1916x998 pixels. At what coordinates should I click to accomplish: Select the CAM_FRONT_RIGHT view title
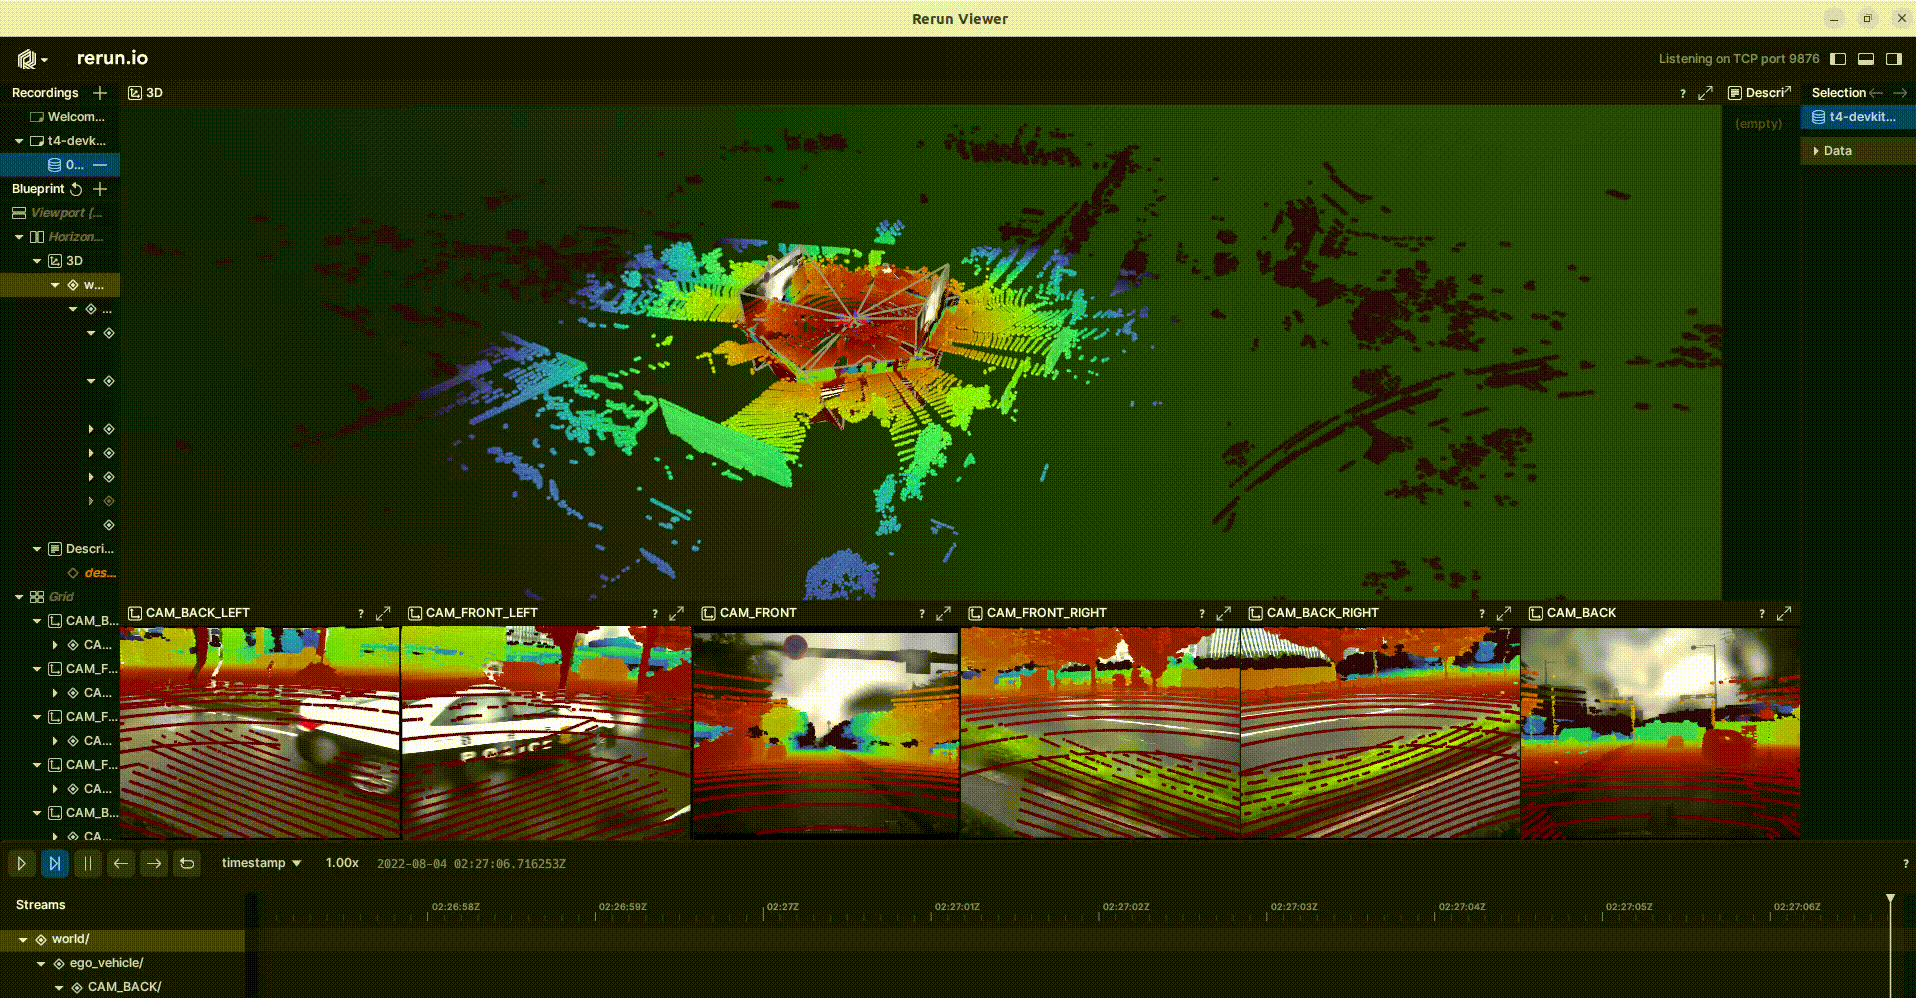pos(1046,613)
